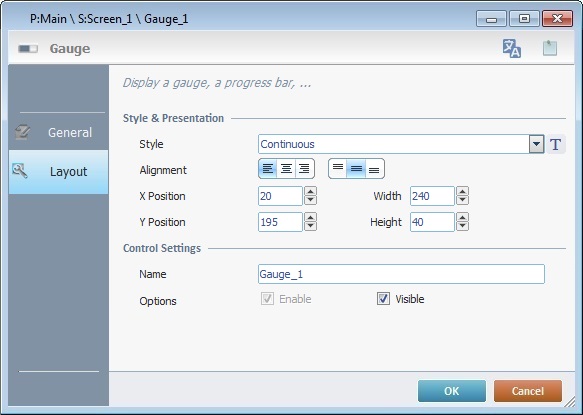This screenshot has height=415, width=583.
Task: Click the Name input field
Action: 401,274
